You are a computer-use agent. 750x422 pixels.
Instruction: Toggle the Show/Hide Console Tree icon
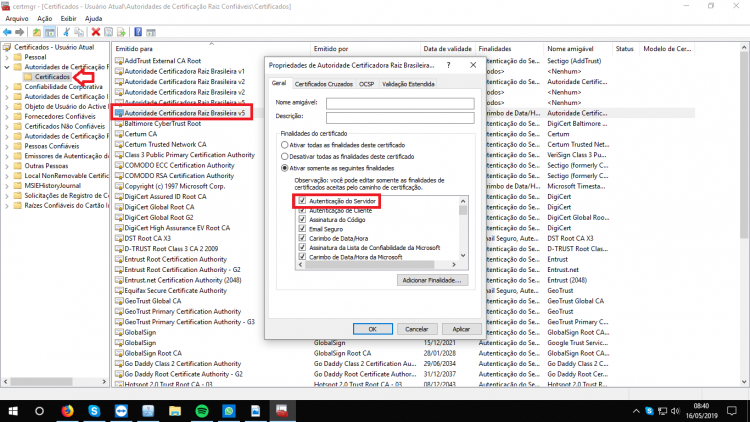pos(50,32)
